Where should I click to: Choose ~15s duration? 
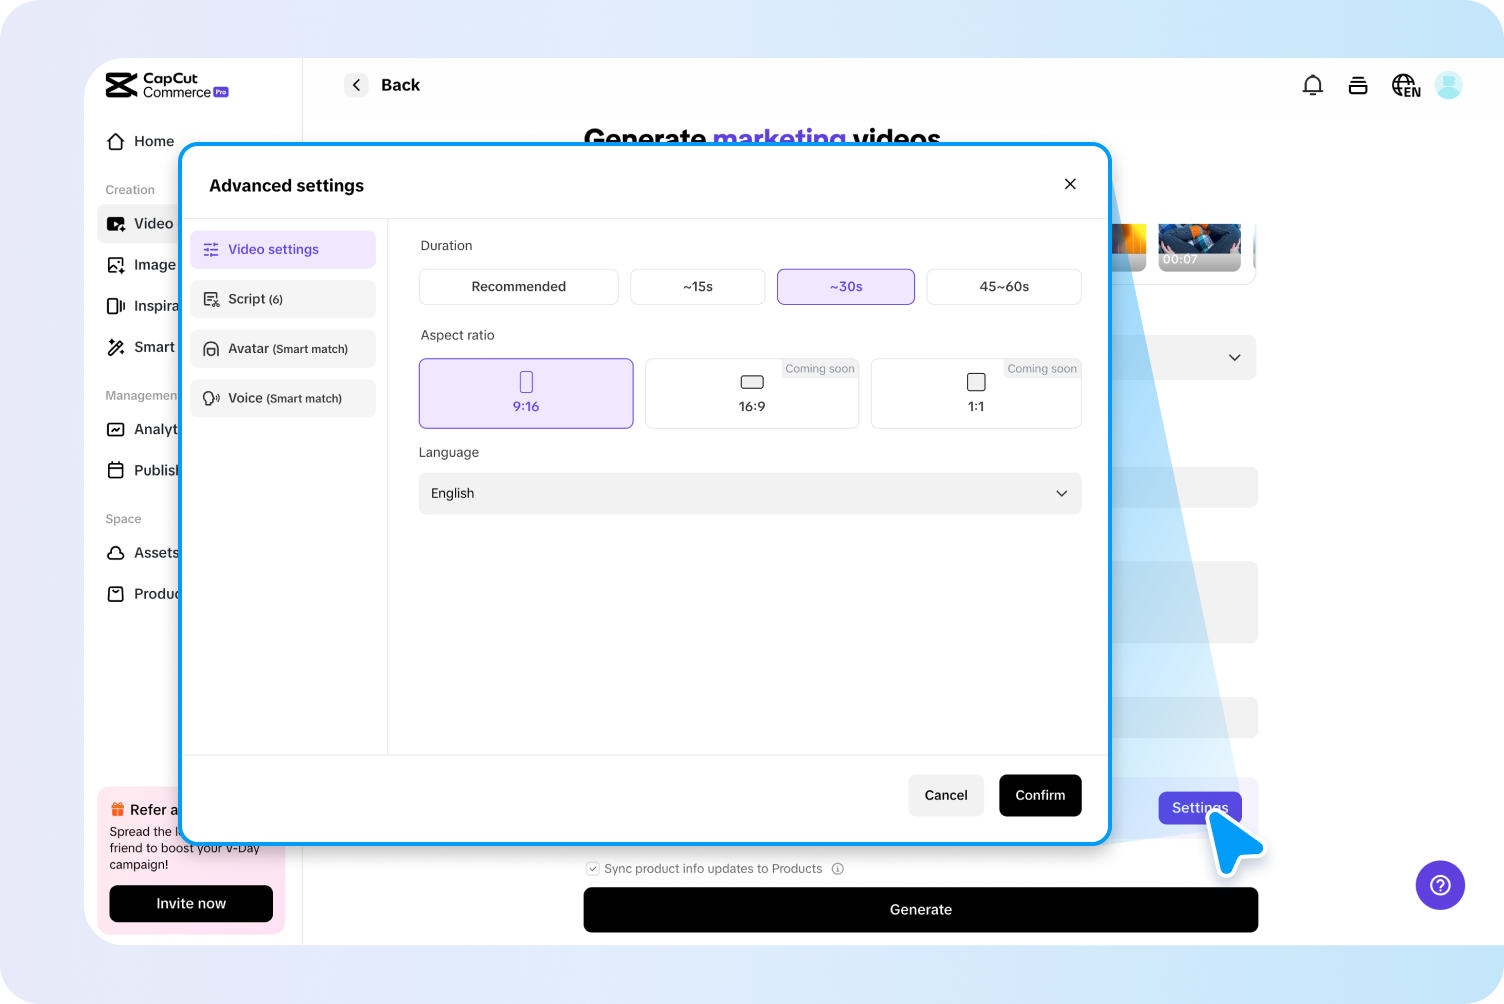698,286
